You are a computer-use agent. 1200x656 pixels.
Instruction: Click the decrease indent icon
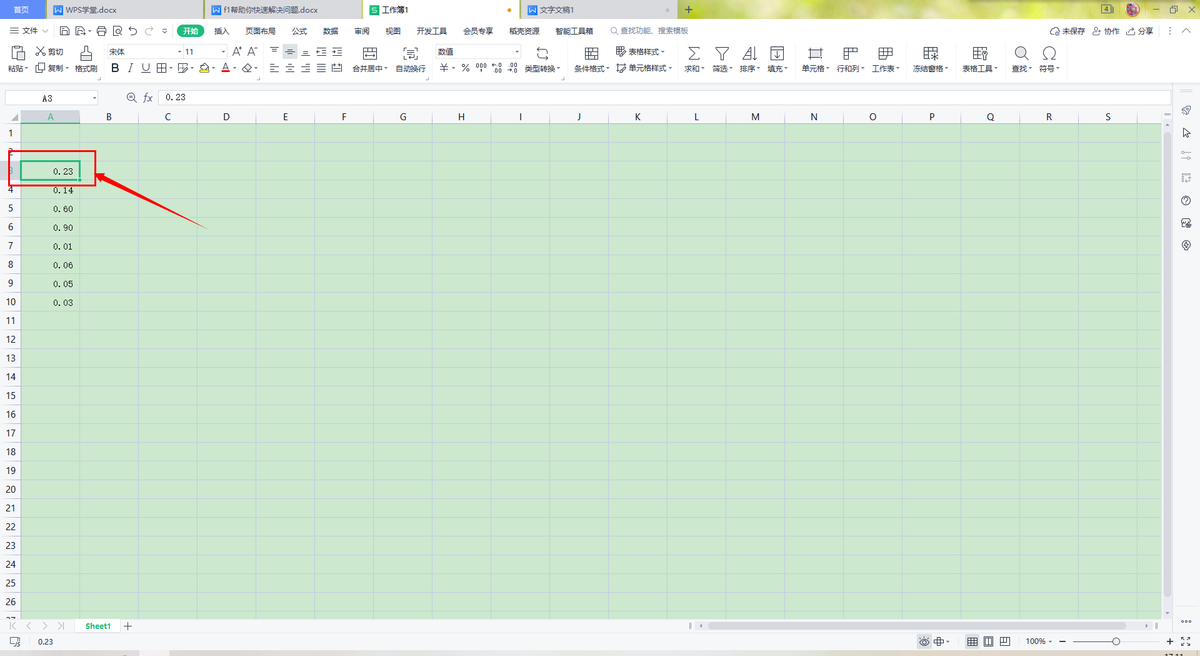(322, 51)
